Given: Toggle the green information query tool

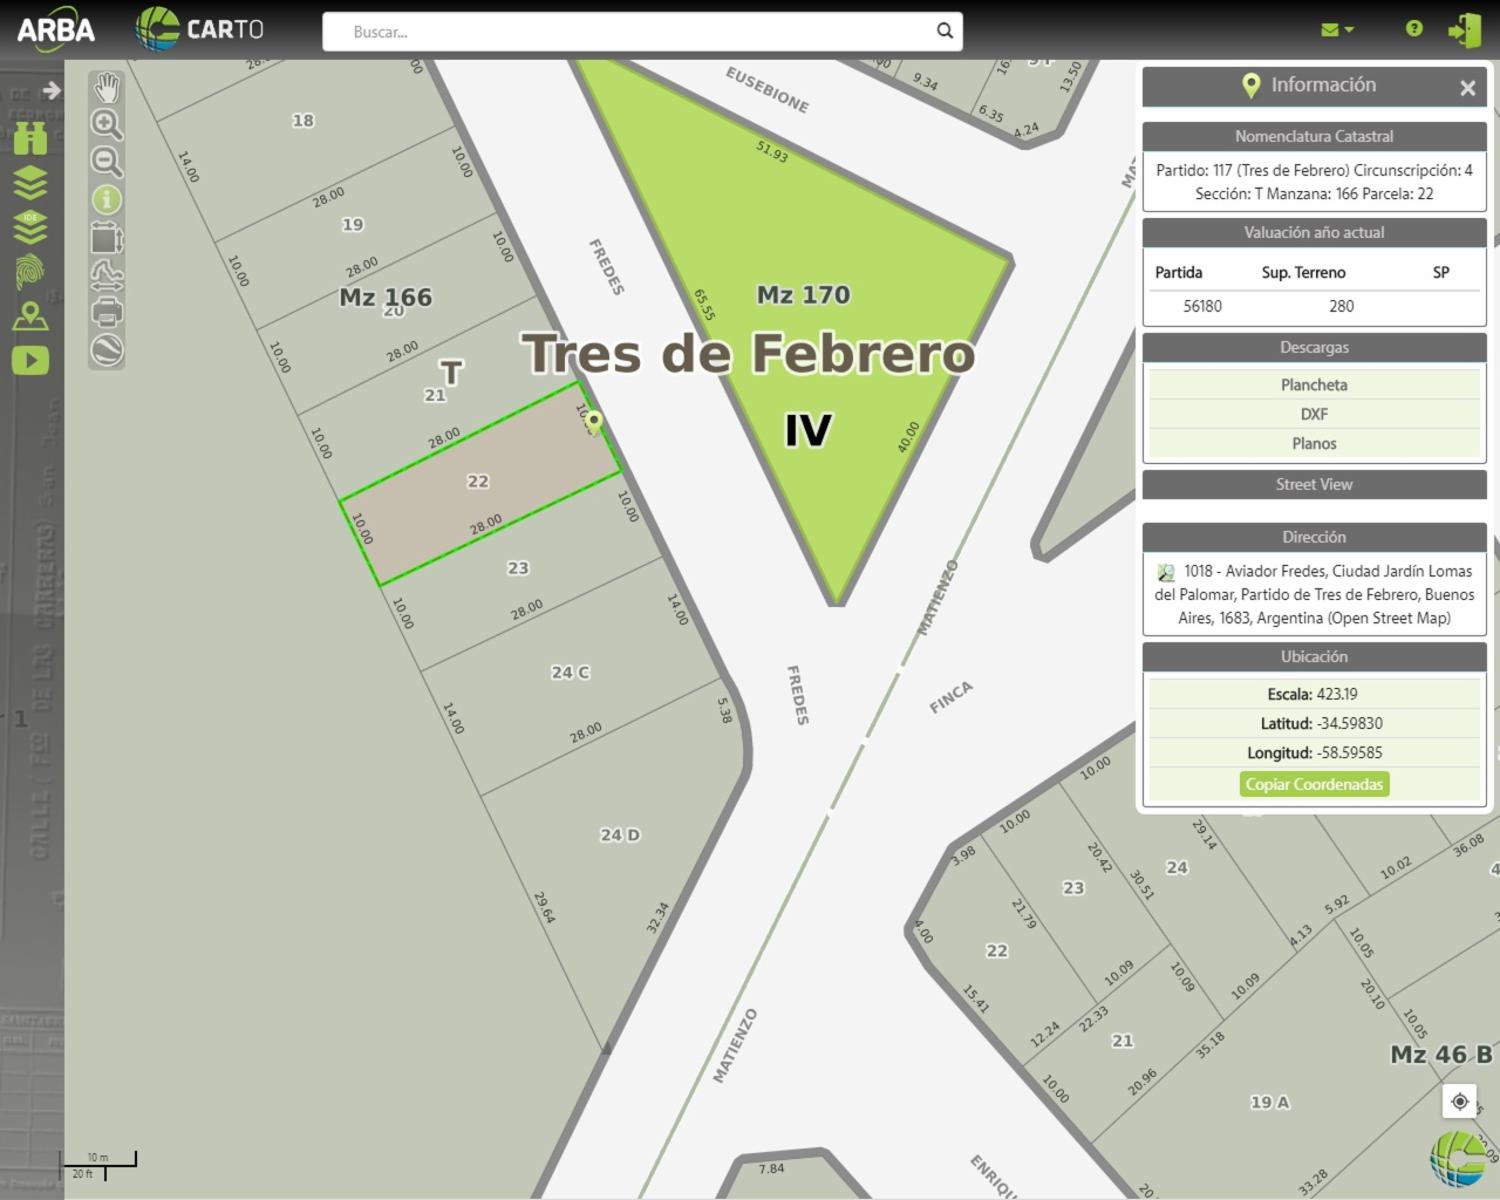Looking at the screenshot, I should 107,200.
